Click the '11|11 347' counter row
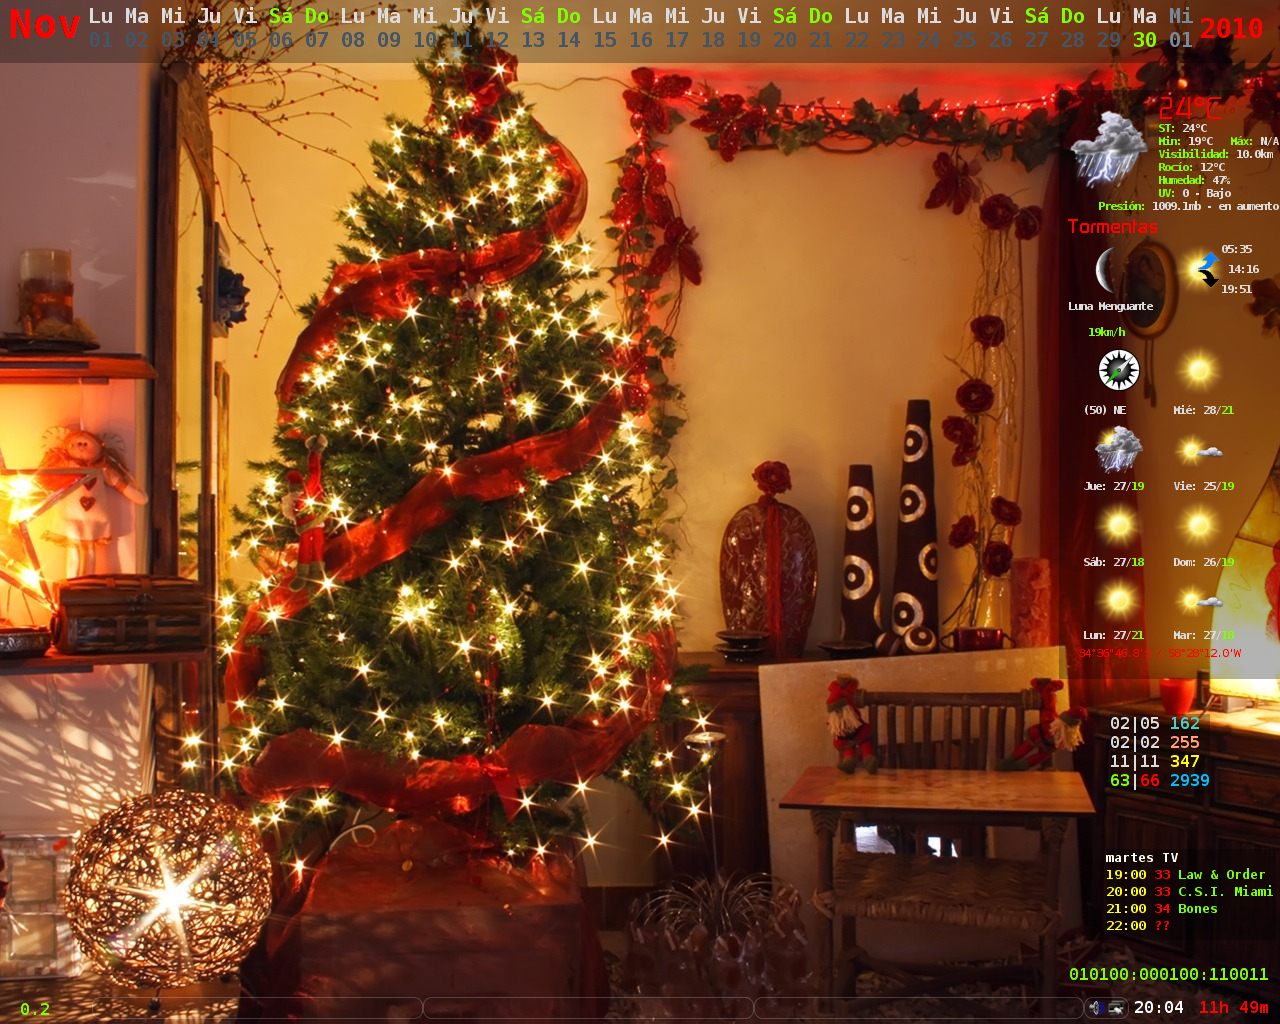This screenshot has height=1024, width=1280. (1155, 761)
